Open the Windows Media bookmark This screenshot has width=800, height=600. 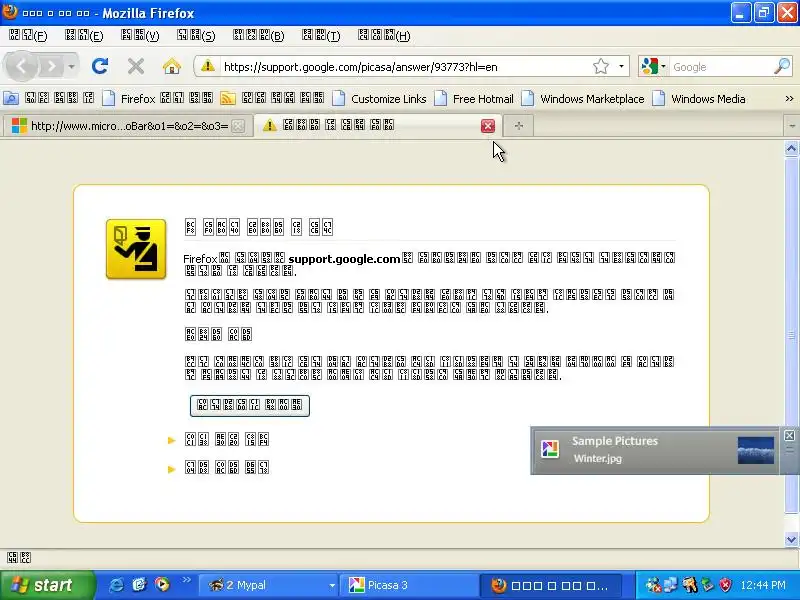[x=699, y=98]
